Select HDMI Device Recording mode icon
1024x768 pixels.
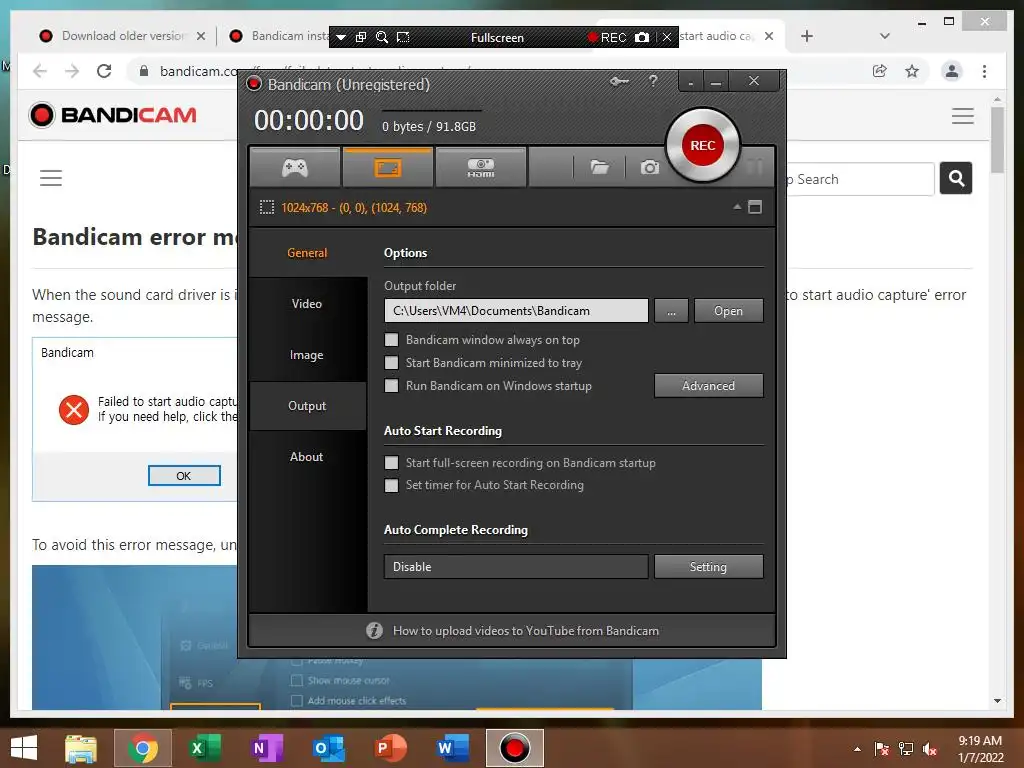(481, 168)
